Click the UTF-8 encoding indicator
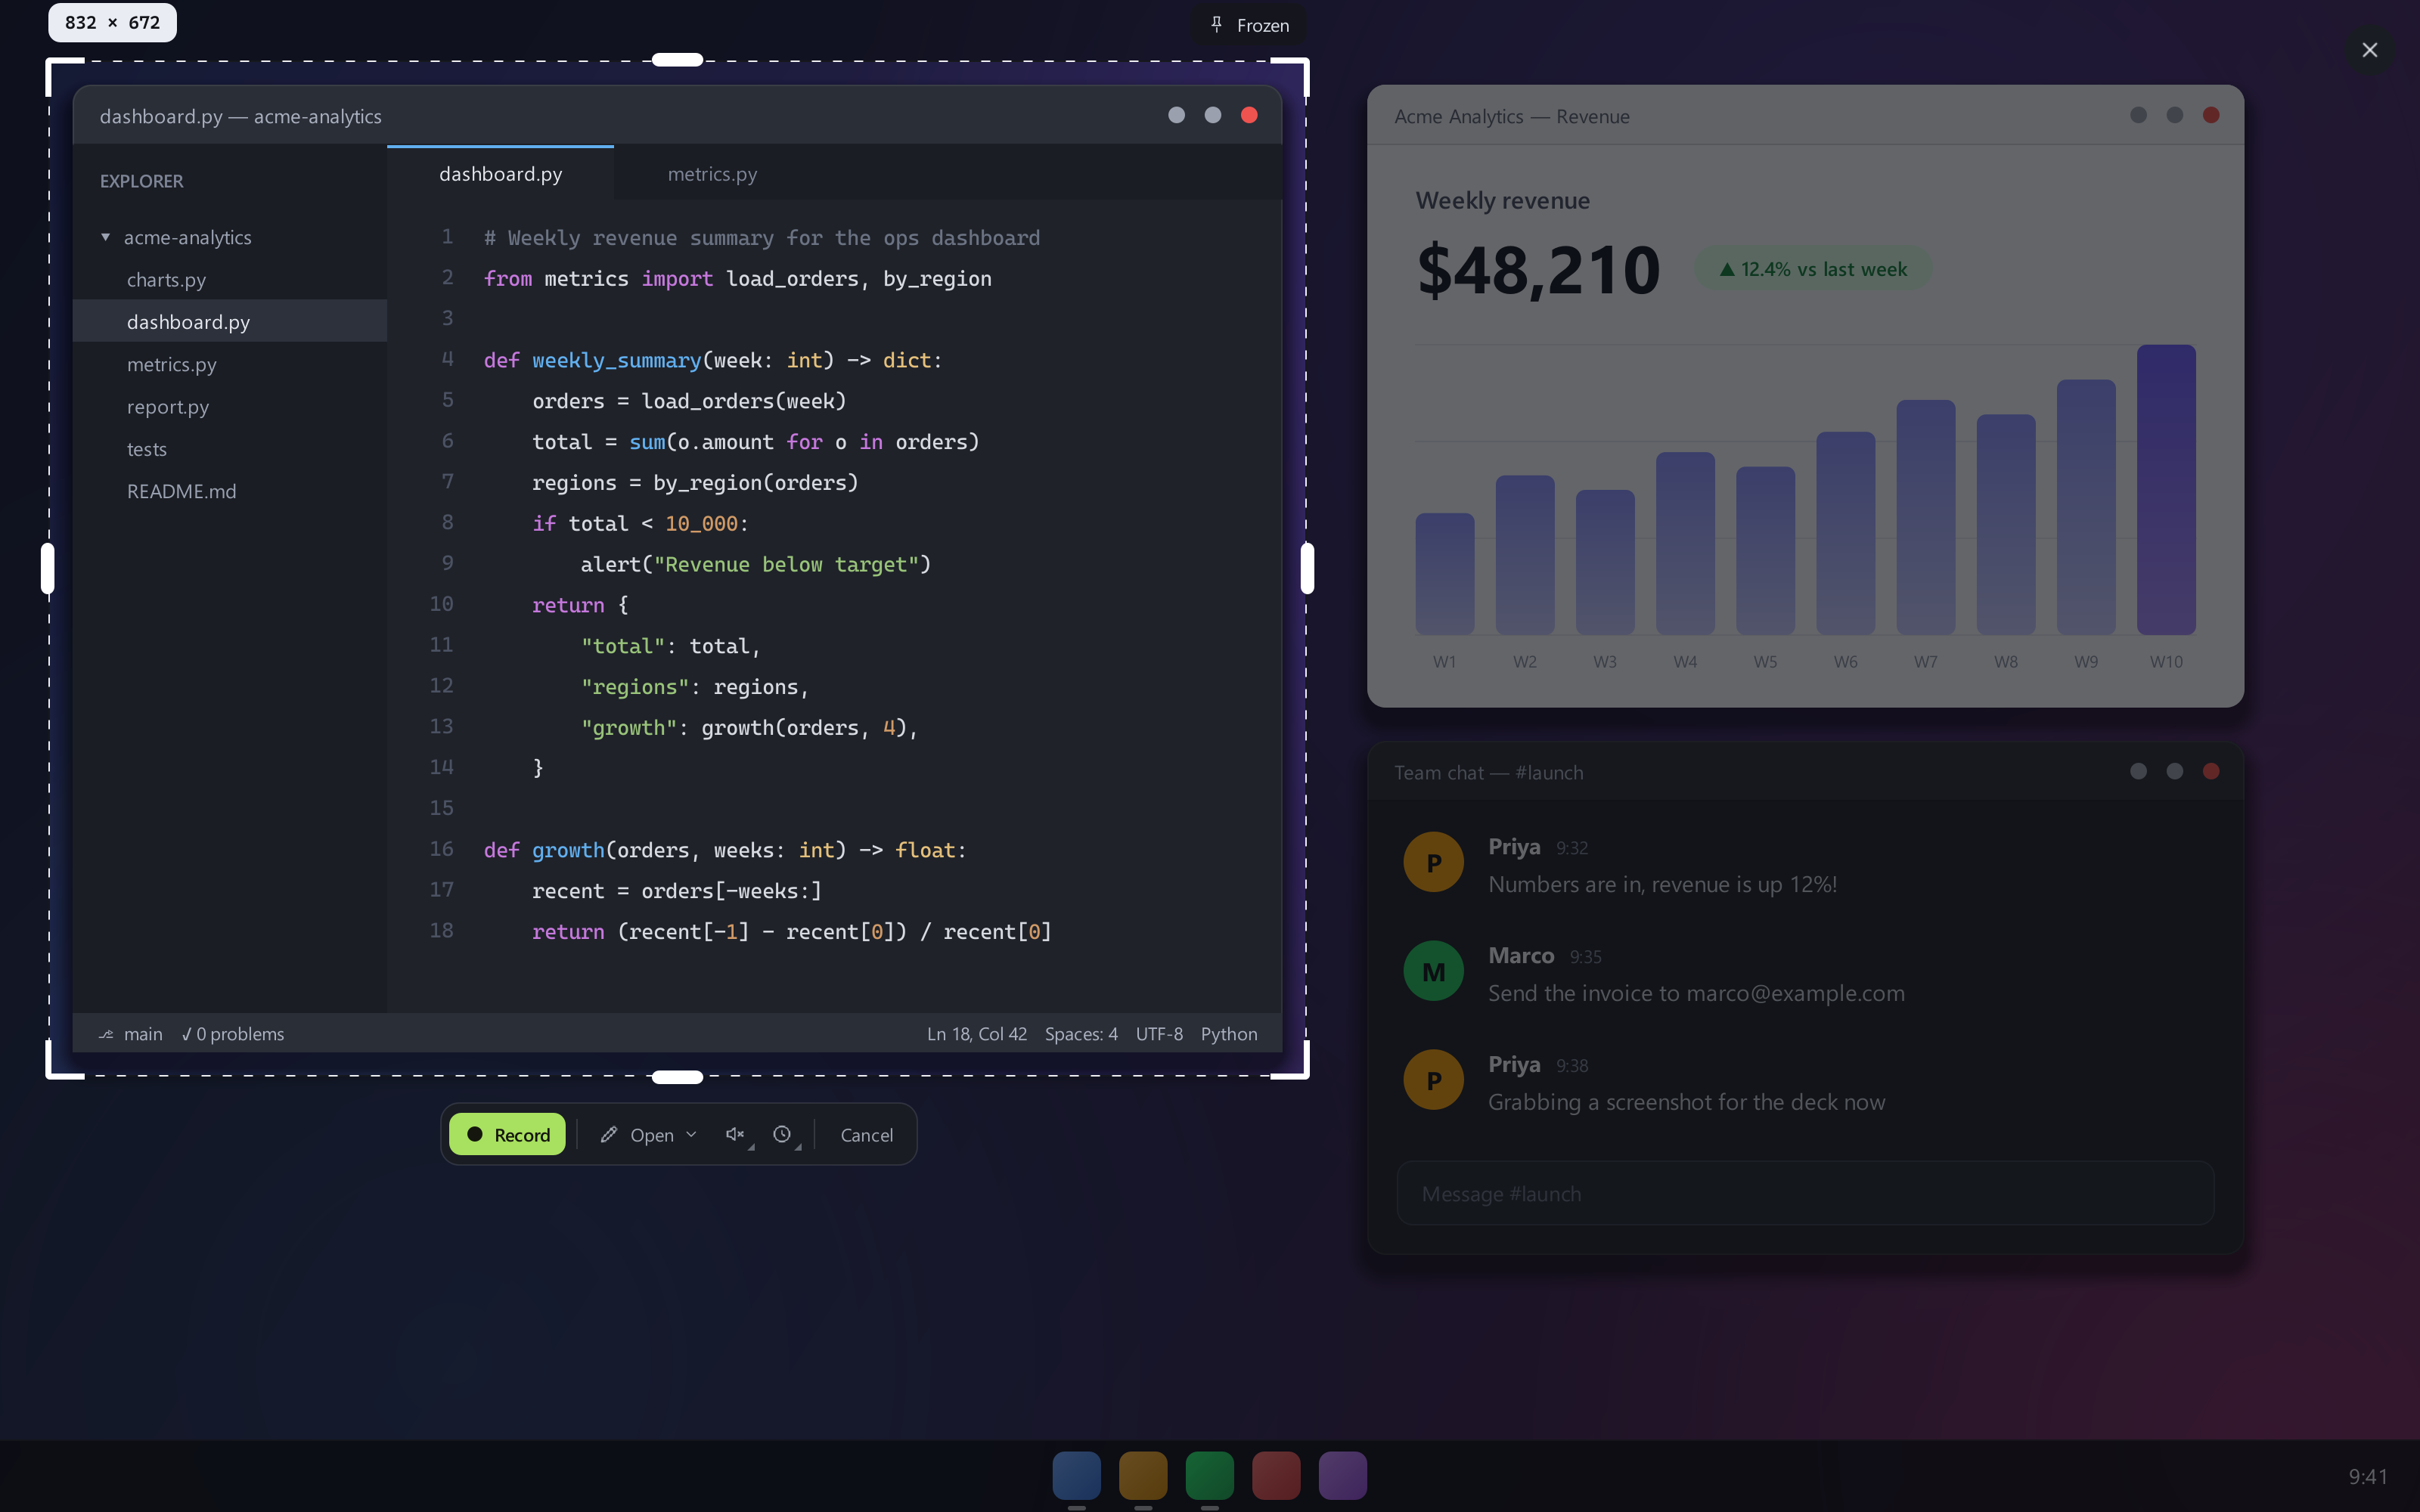Image resolution: width=2420 pixels, height=1512 pixels. [1159, 1034]
